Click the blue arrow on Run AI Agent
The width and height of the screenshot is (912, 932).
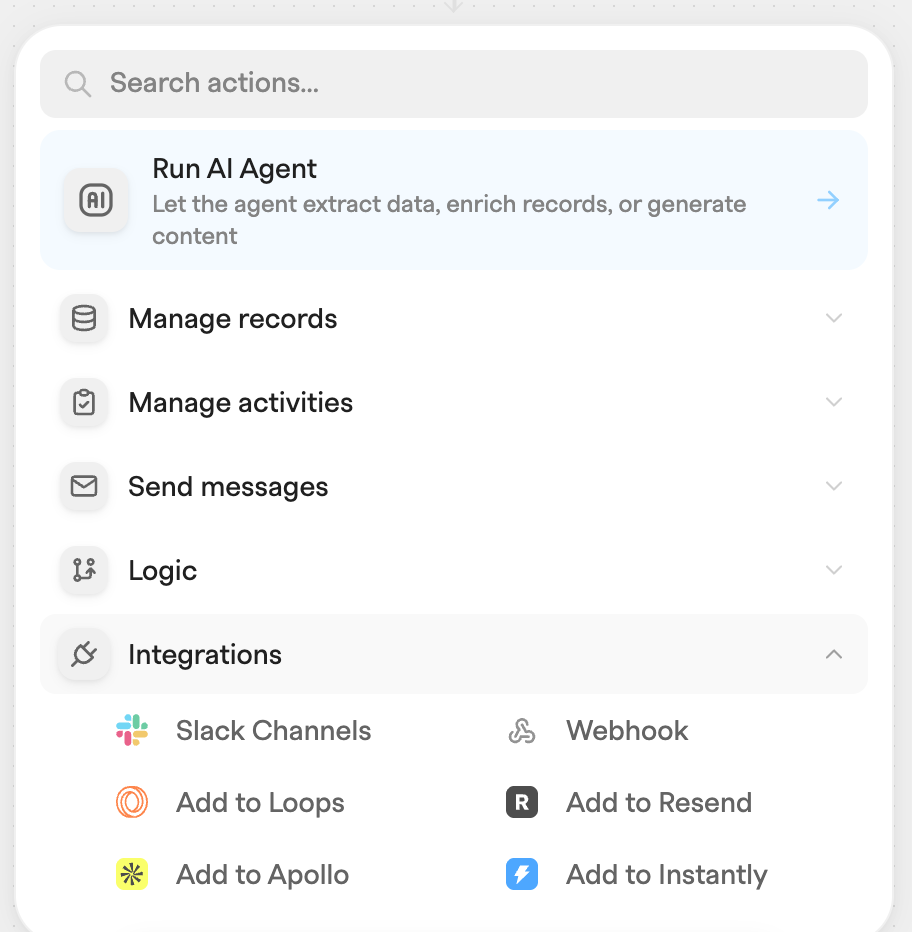[828, 200]
